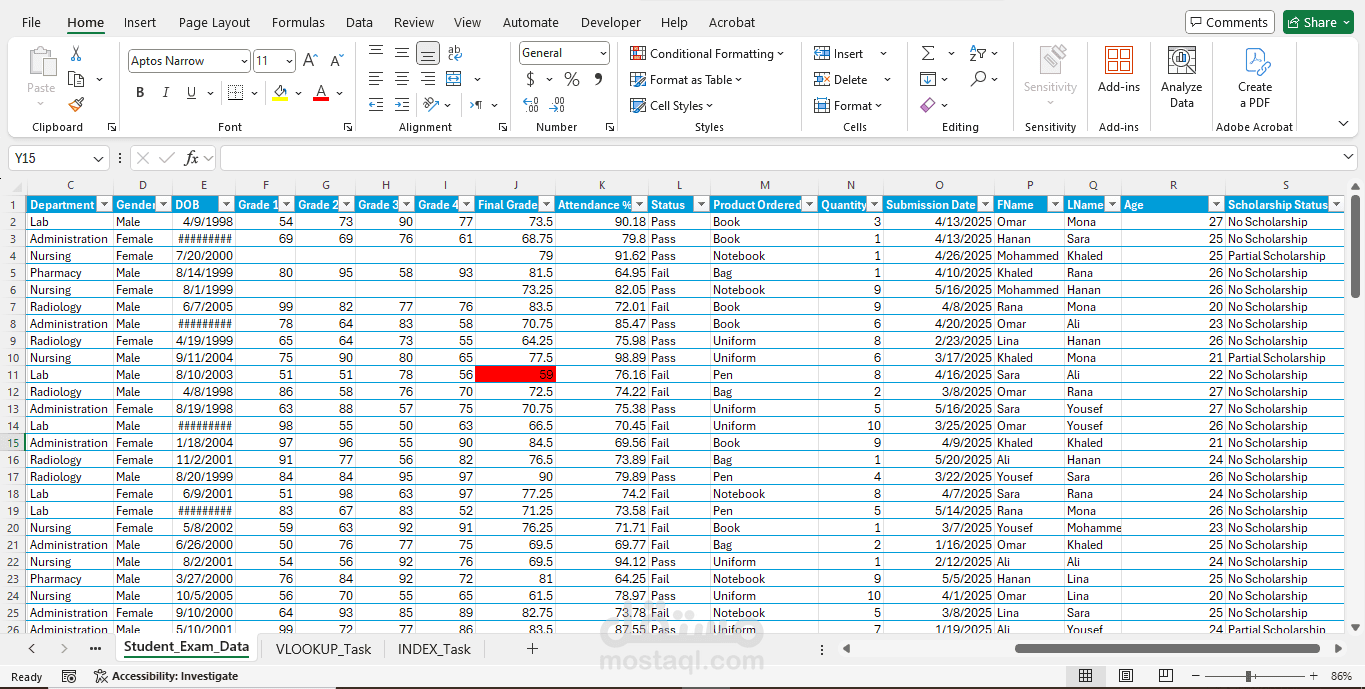Toggle italic formatting
The width and height of the screenshot is (1365, 689).
[x=165, y=93]
